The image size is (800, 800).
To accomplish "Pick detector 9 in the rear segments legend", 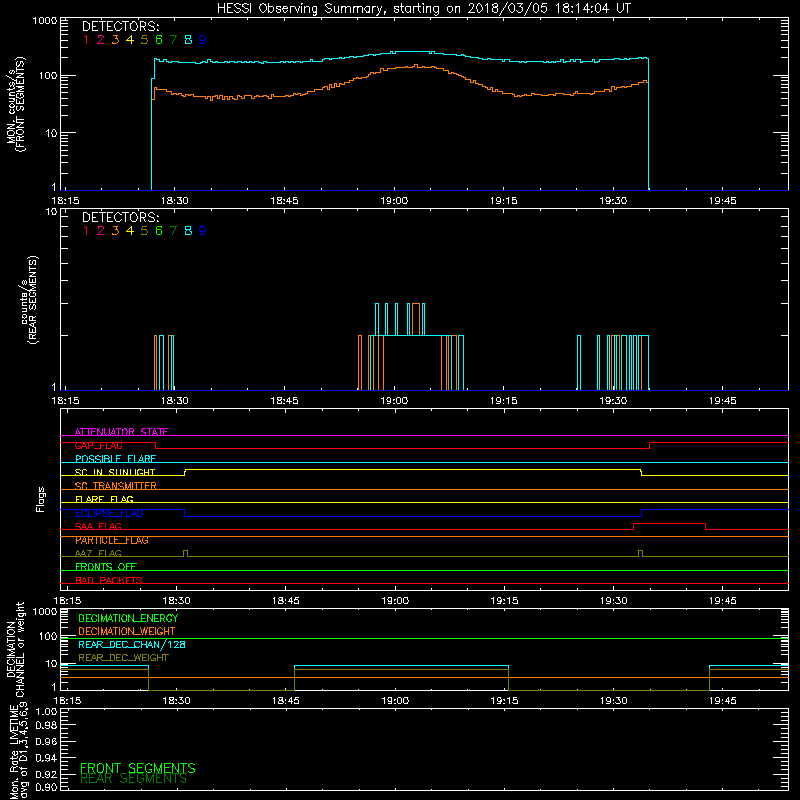I will point(203,231).
